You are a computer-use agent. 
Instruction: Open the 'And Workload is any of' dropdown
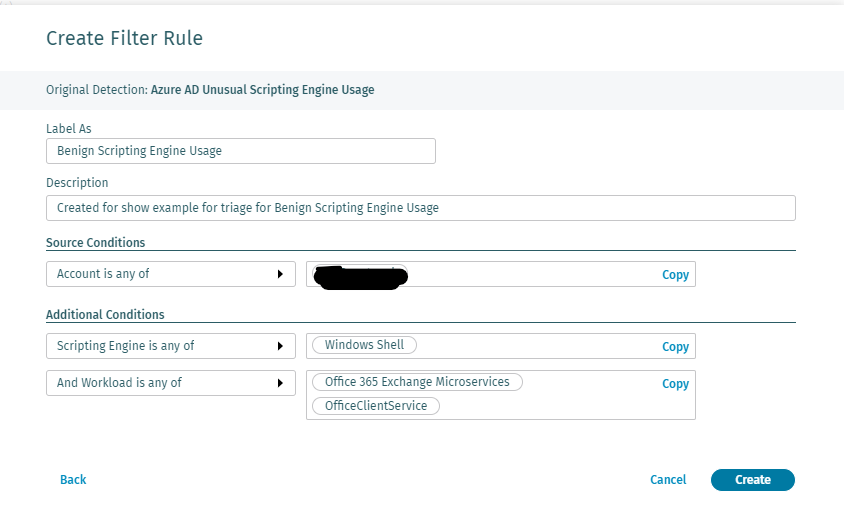point(171,383)
